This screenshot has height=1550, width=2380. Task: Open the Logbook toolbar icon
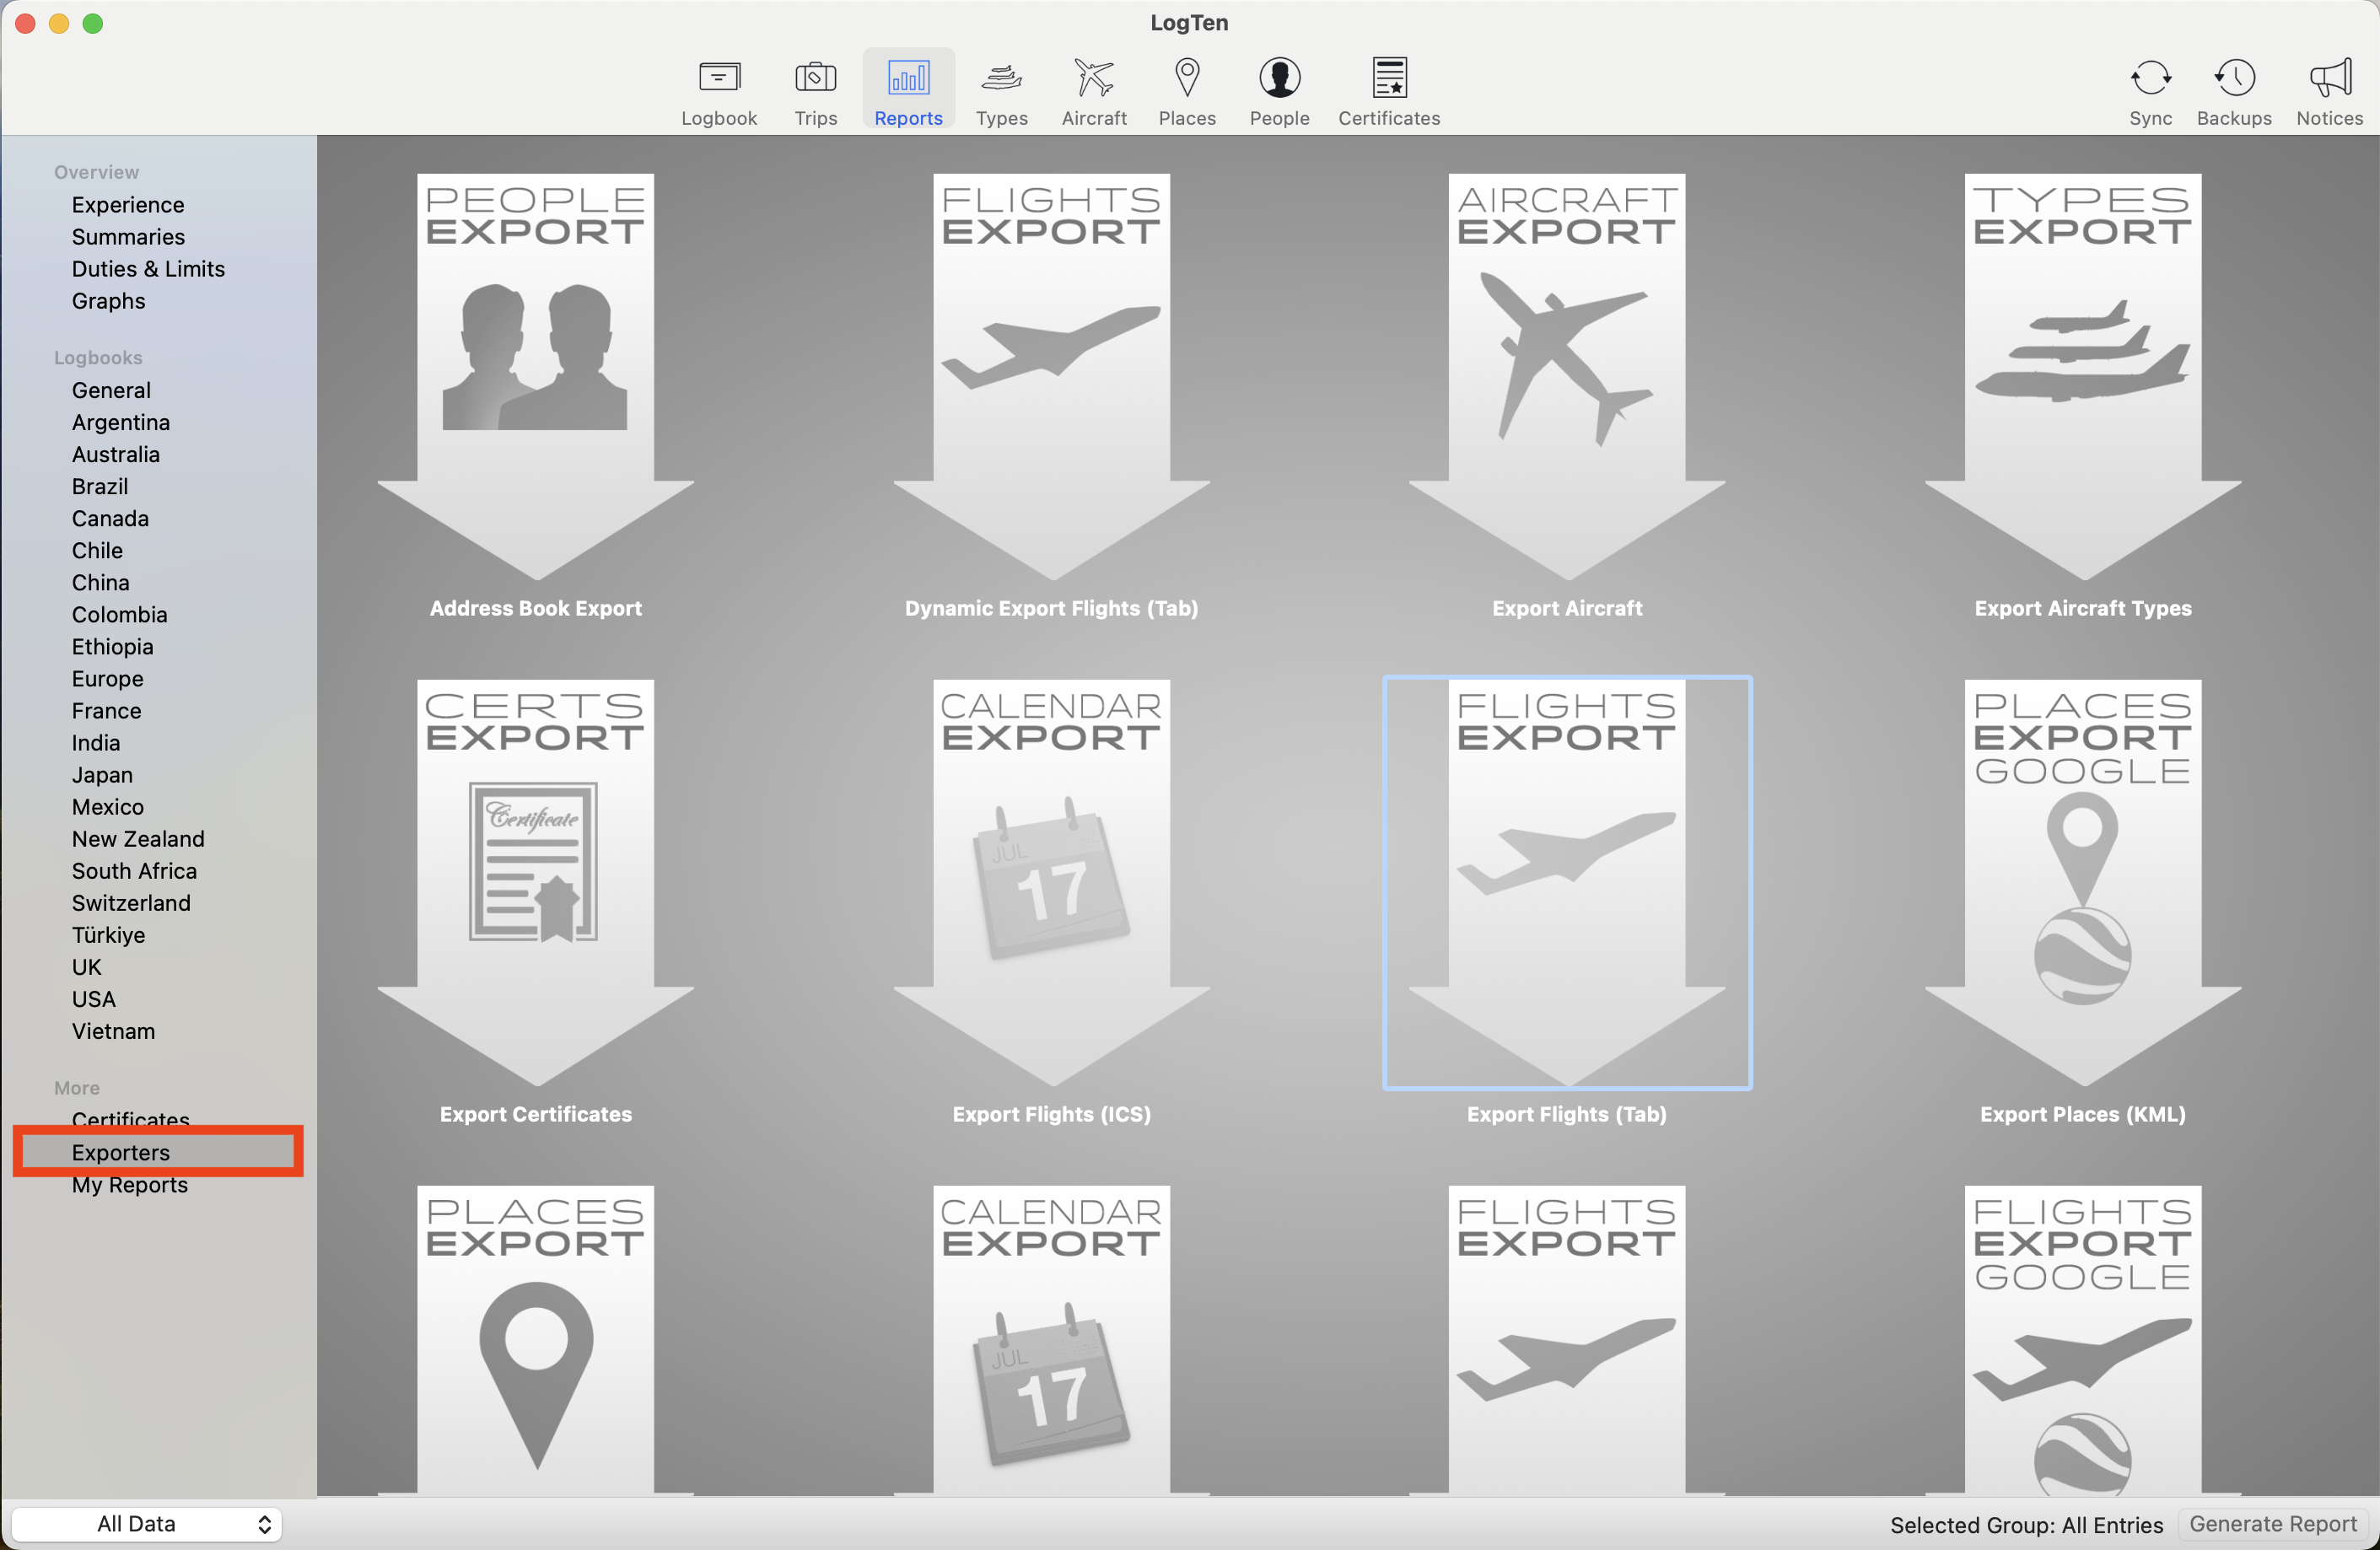[x=719, y=92]
